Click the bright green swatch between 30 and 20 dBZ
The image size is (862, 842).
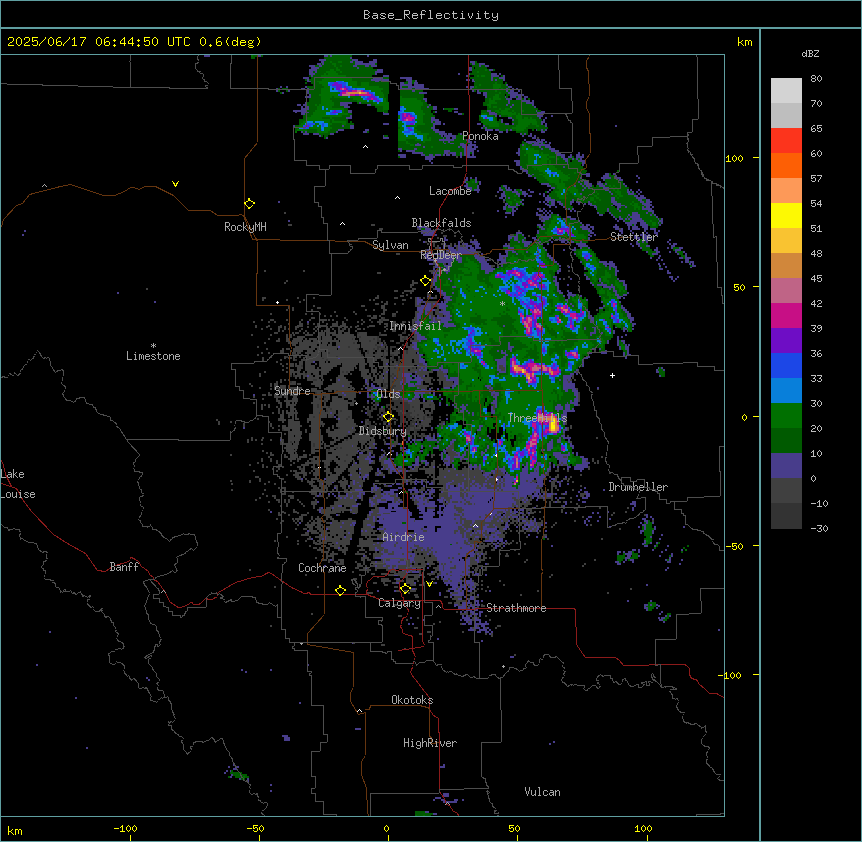tap(786, 416)
